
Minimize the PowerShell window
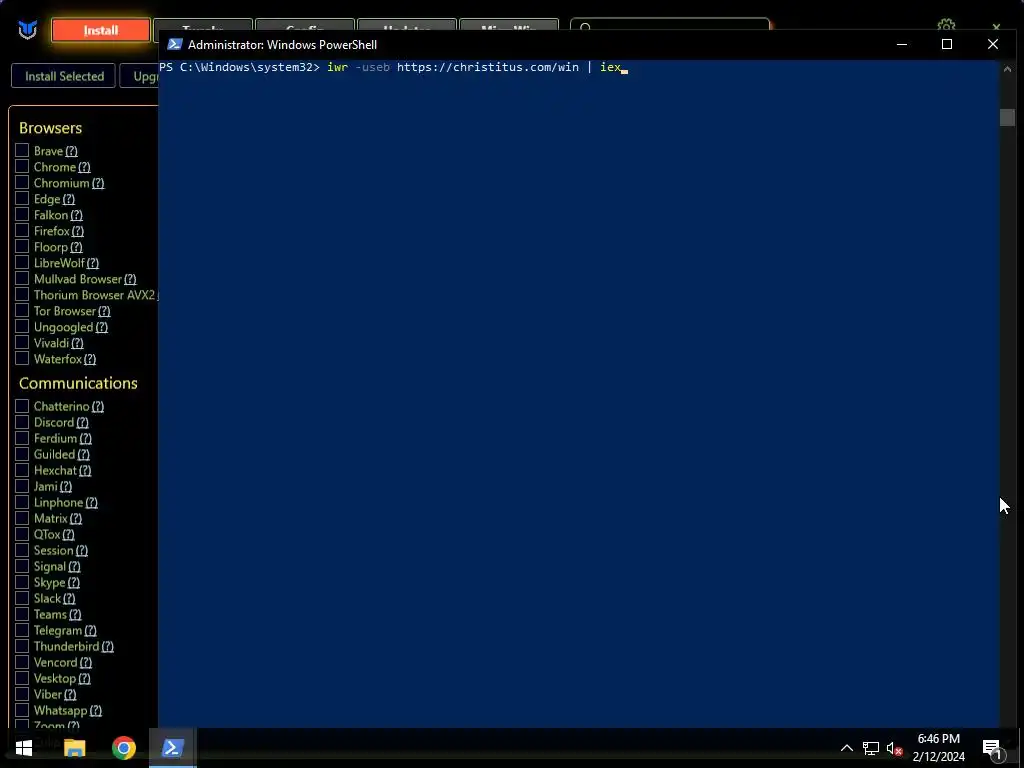pyautogui.click(x=901, y=44)
